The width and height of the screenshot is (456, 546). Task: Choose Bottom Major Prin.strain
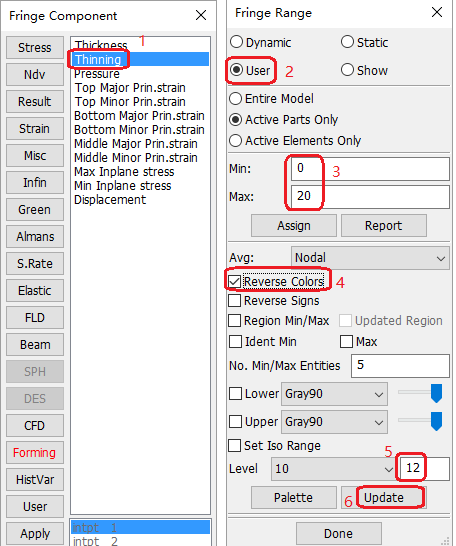coord(139,116)
